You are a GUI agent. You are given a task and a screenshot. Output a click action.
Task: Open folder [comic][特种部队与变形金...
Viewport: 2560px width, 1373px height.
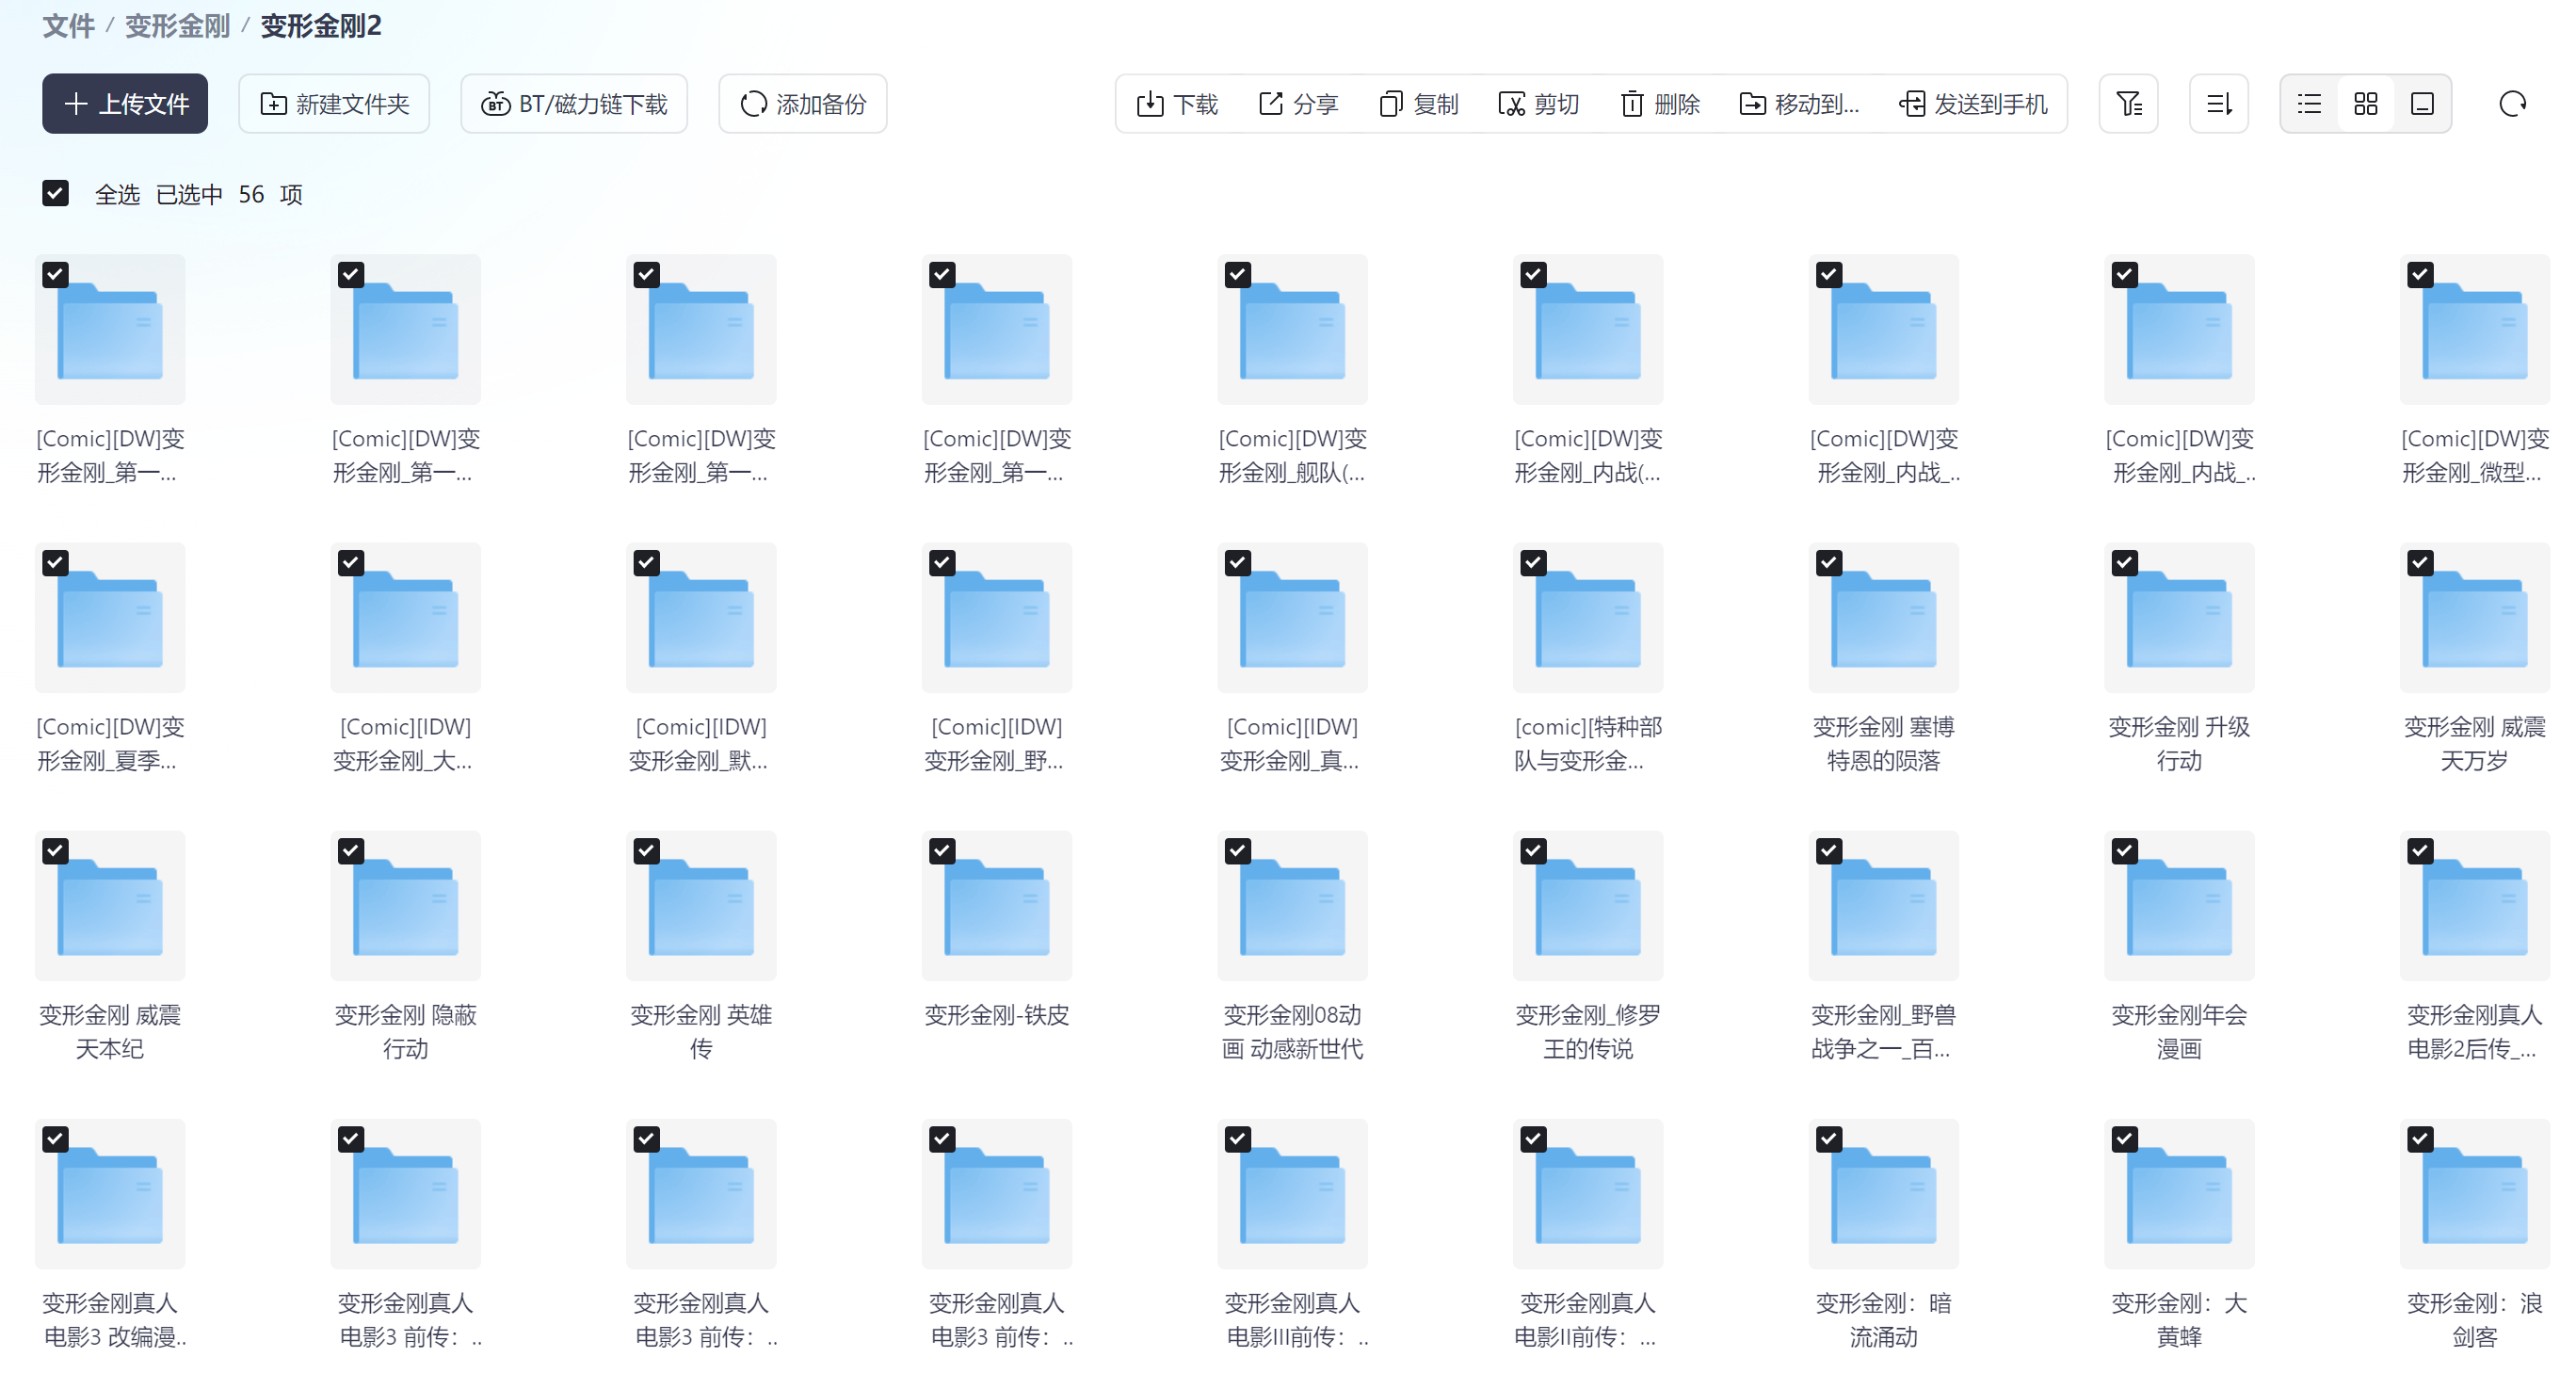tap(1588, 618)
